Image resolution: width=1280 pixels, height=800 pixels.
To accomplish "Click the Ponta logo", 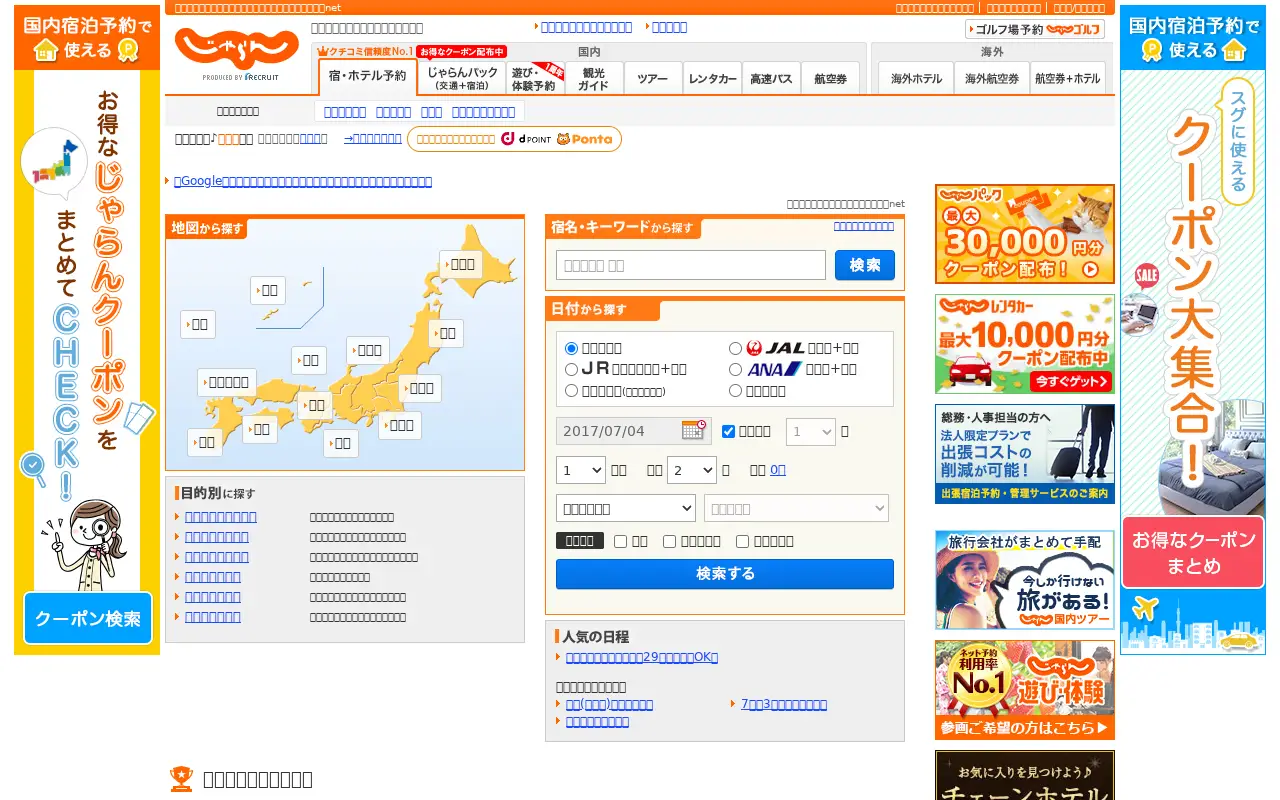I will click(x=585, y=139).
